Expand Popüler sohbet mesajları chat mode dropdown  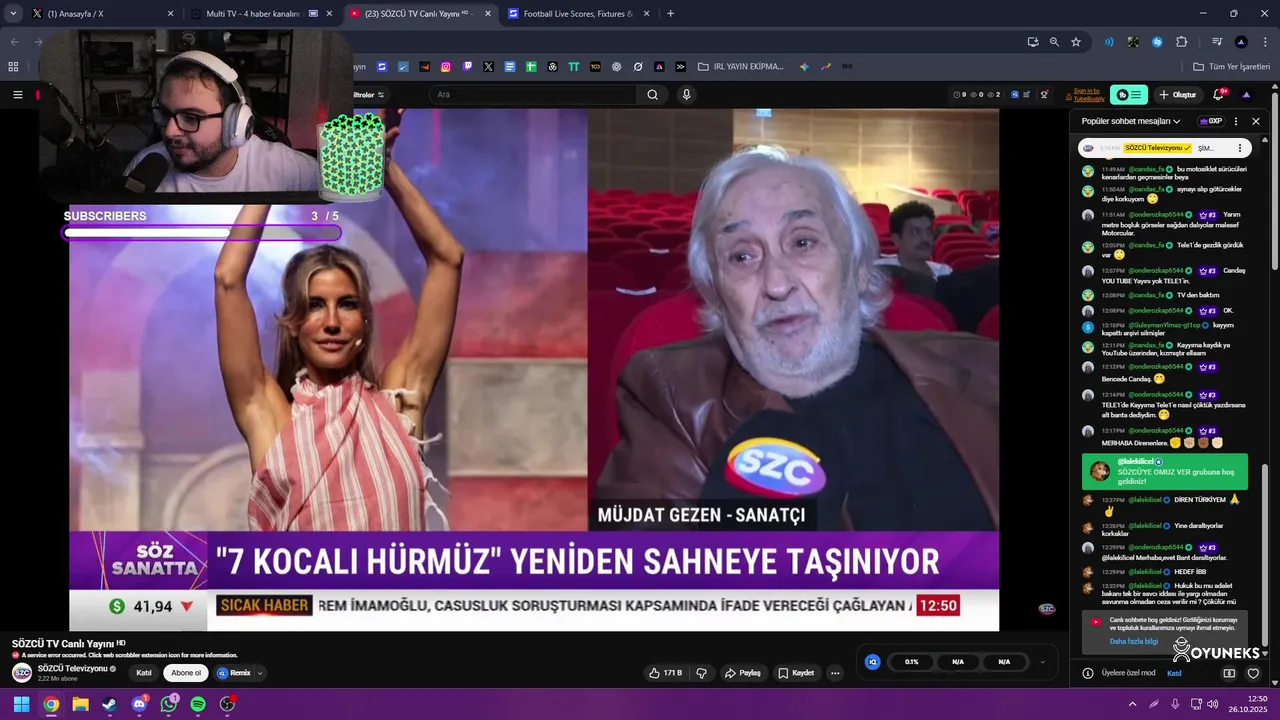coord(1131,121)
